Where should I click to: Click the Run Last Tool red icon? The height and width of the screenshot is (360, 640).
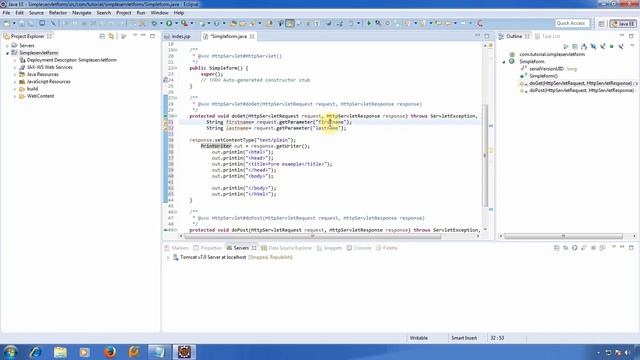click(x=185, y=24)
